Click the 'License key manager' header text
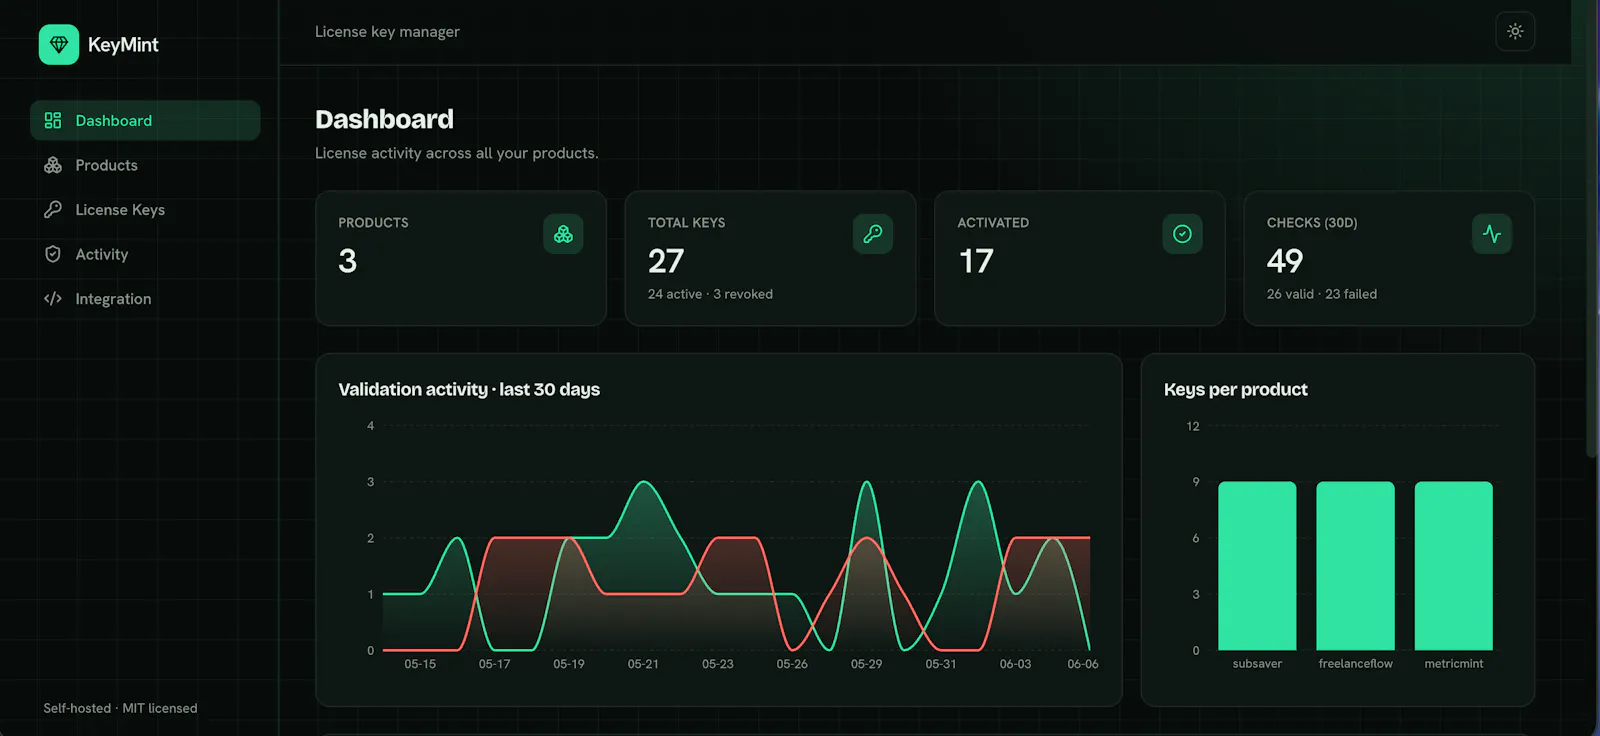This screenshot has height=736, width=1600. [387, 32]
